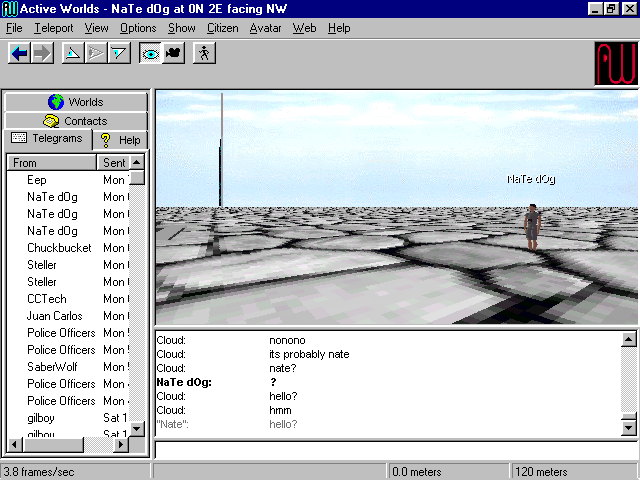
Task: Open the Web menu
Action: pyautogui.click(x=304, y=28)
